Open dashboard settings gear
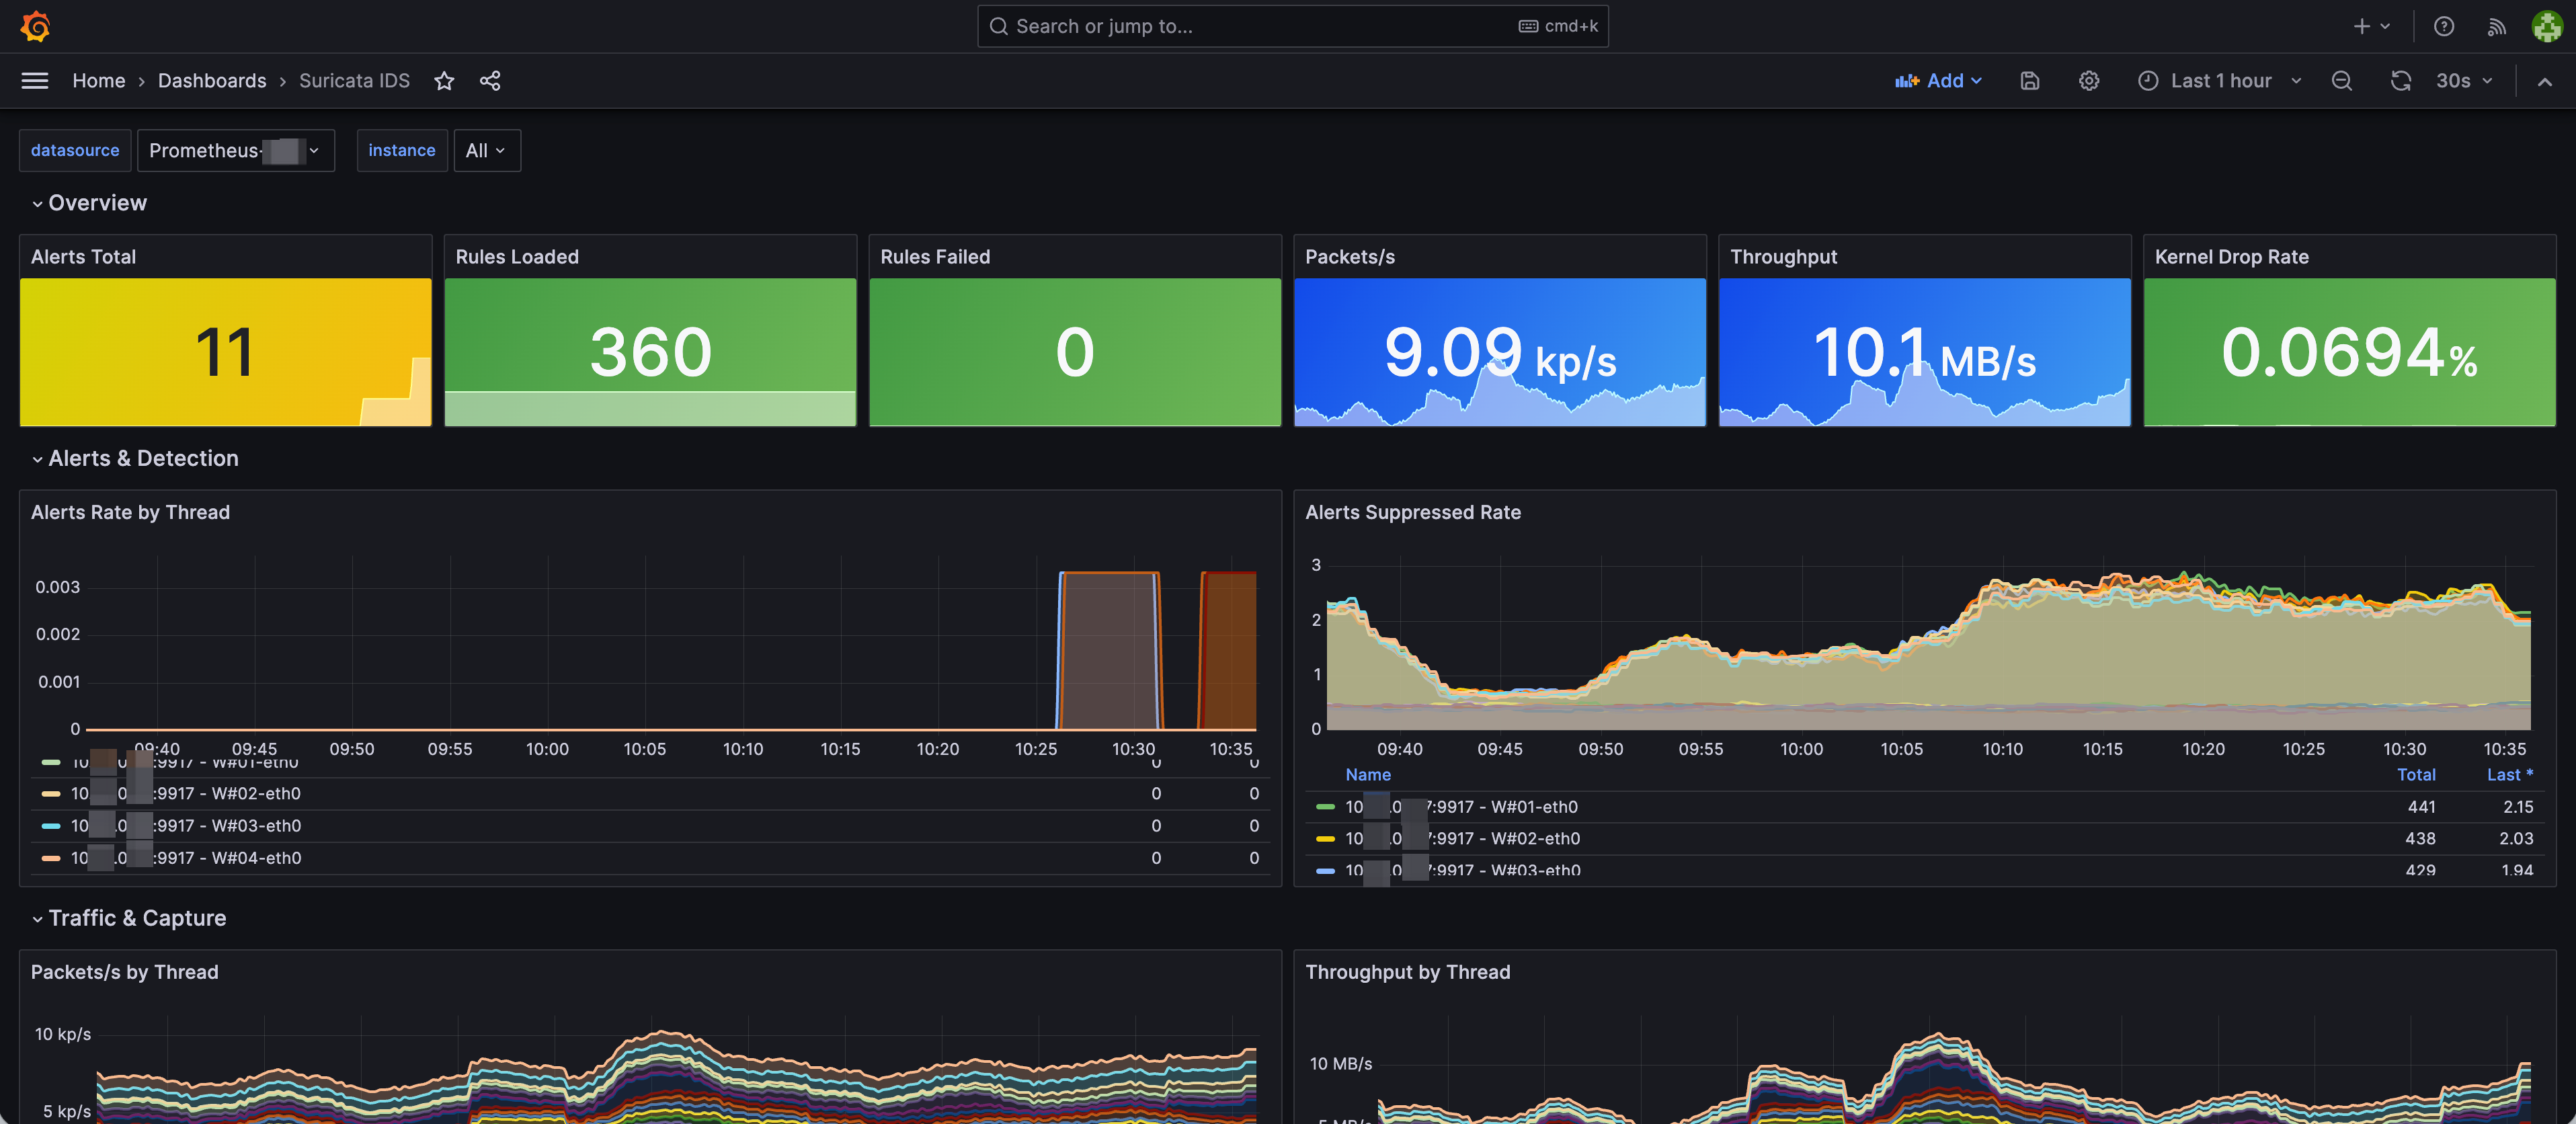Image resolution: width=2576 pixels, height=1124 pixels. [2089, 81]
